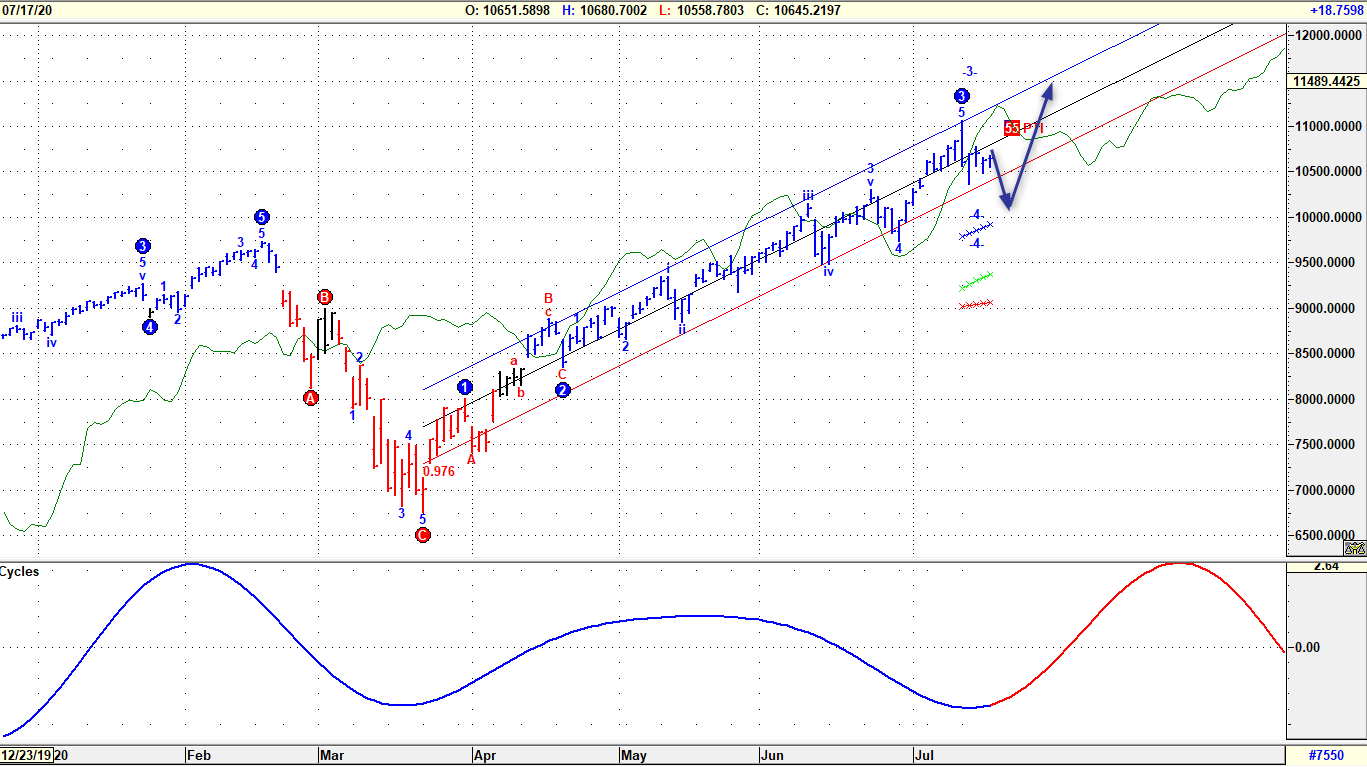The height and width of the screenshot is (767, 1367).
Task: Click the #7550 bar count box
Action: (x=1326, y=756)
